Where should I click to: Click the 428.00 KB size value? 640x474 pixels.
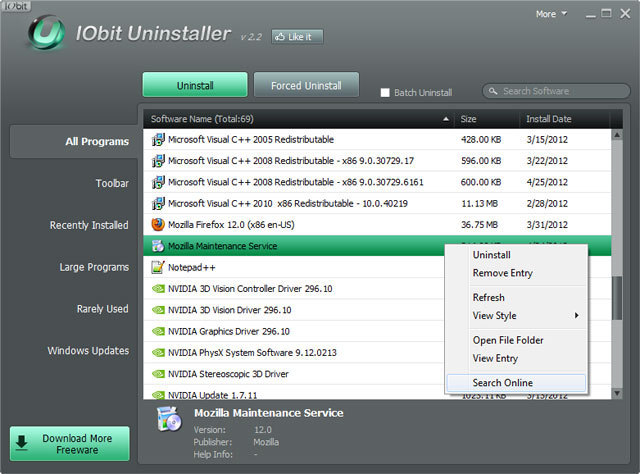click(x=481, y=140)
